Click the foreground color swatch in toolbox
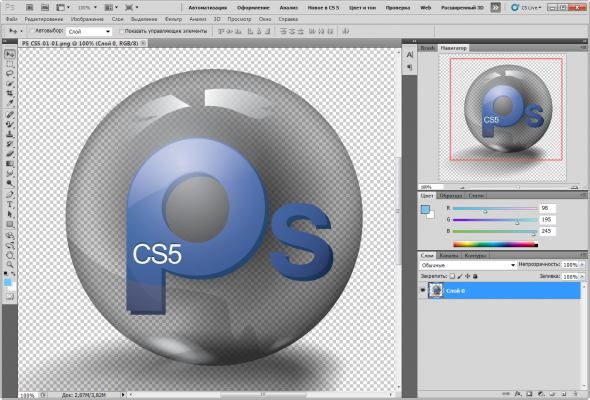The image size is (590, 400). click(8, 282)
